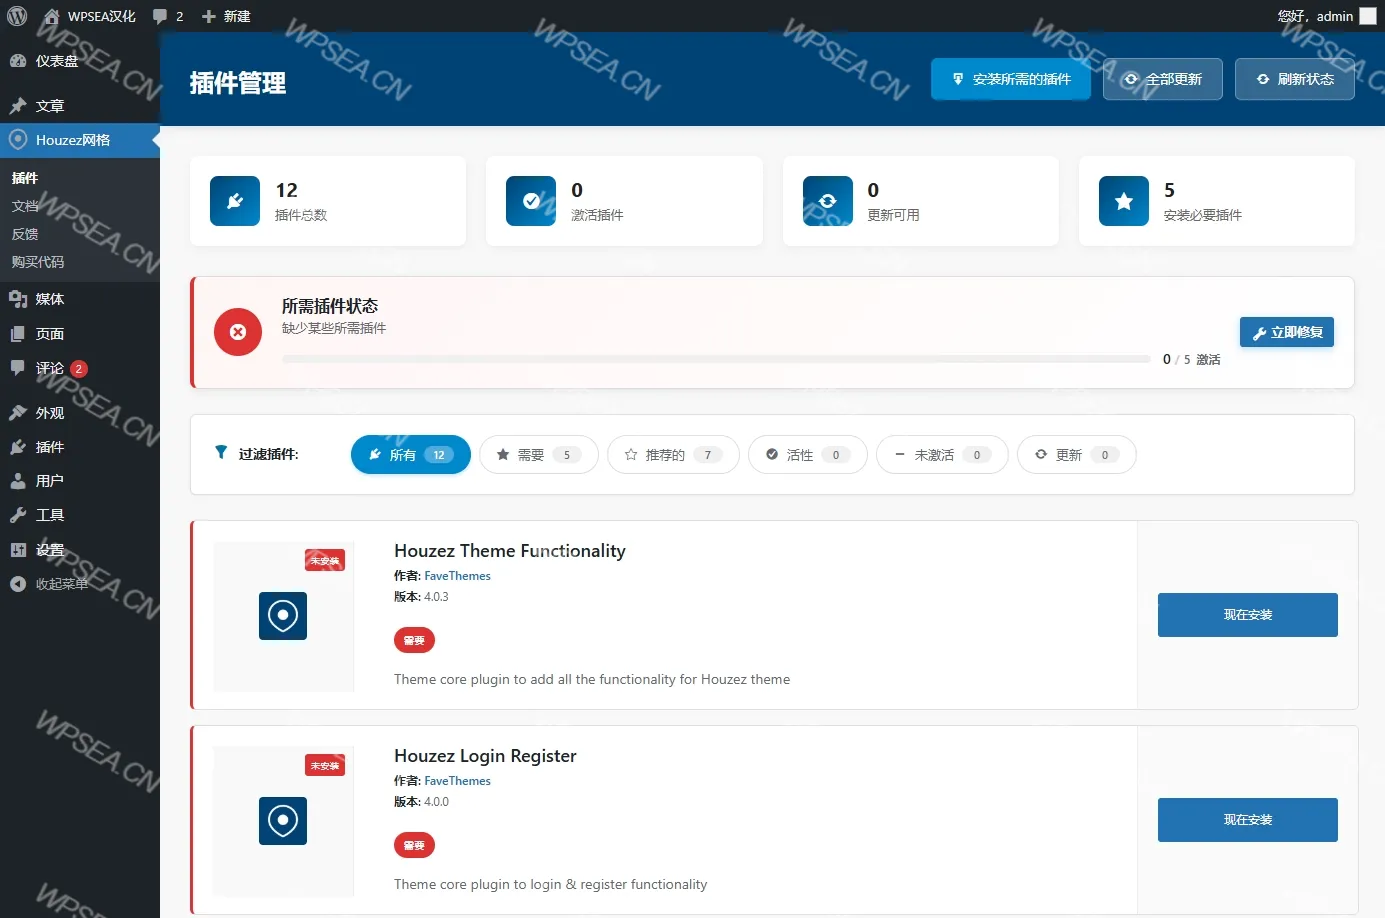Viewport: 1385px width, 918px height.
Task: Click the star icon for 安装必要插件
Action: pos(1124,201)
